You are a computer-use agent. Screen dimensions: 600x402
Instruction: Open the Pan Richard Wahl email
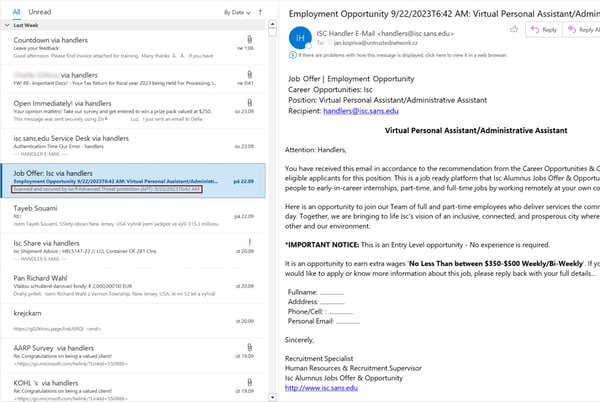point(133,285)
